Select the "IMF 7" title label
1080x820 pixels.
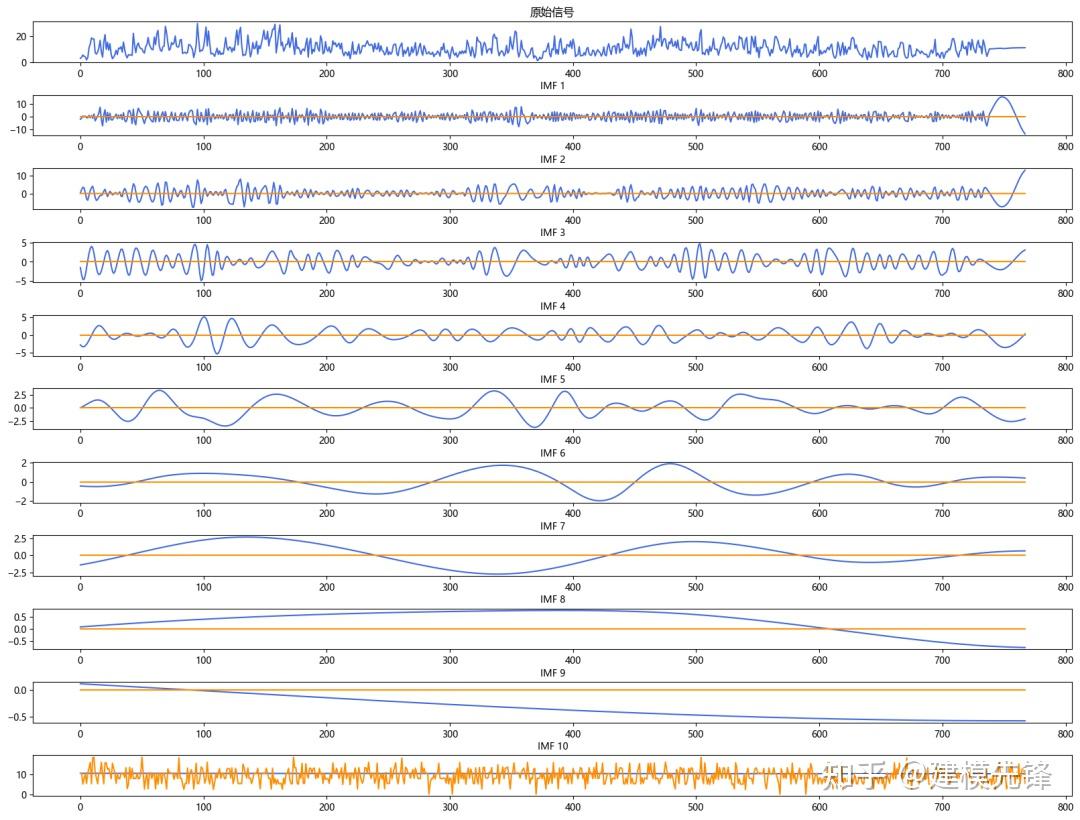tap(552, 525)
